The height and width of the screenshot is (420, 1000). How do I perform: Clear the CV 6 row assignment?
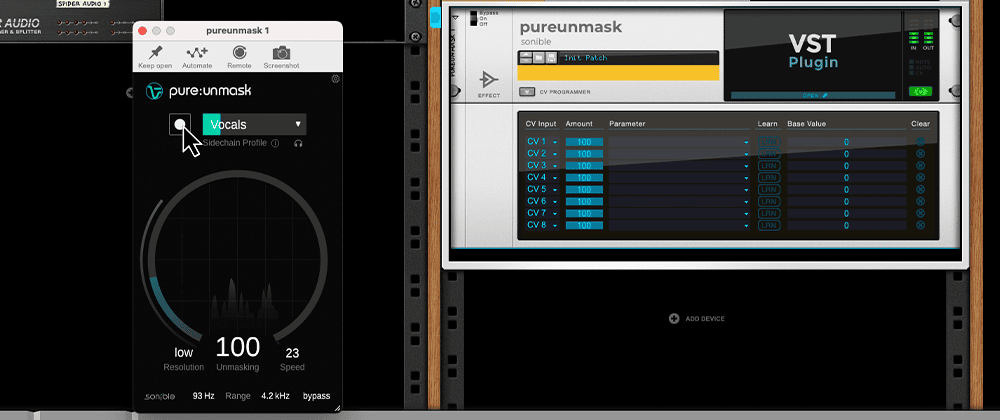tap(920, 201)
